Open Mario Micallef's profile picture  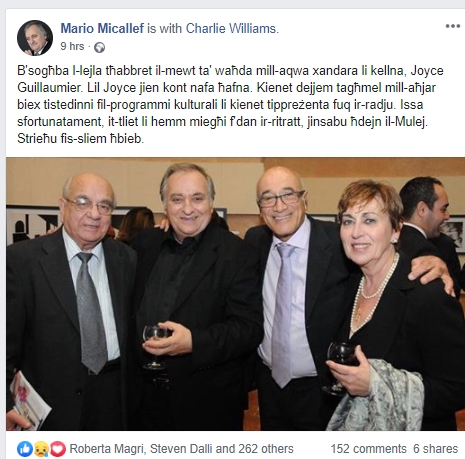(35, 38)
